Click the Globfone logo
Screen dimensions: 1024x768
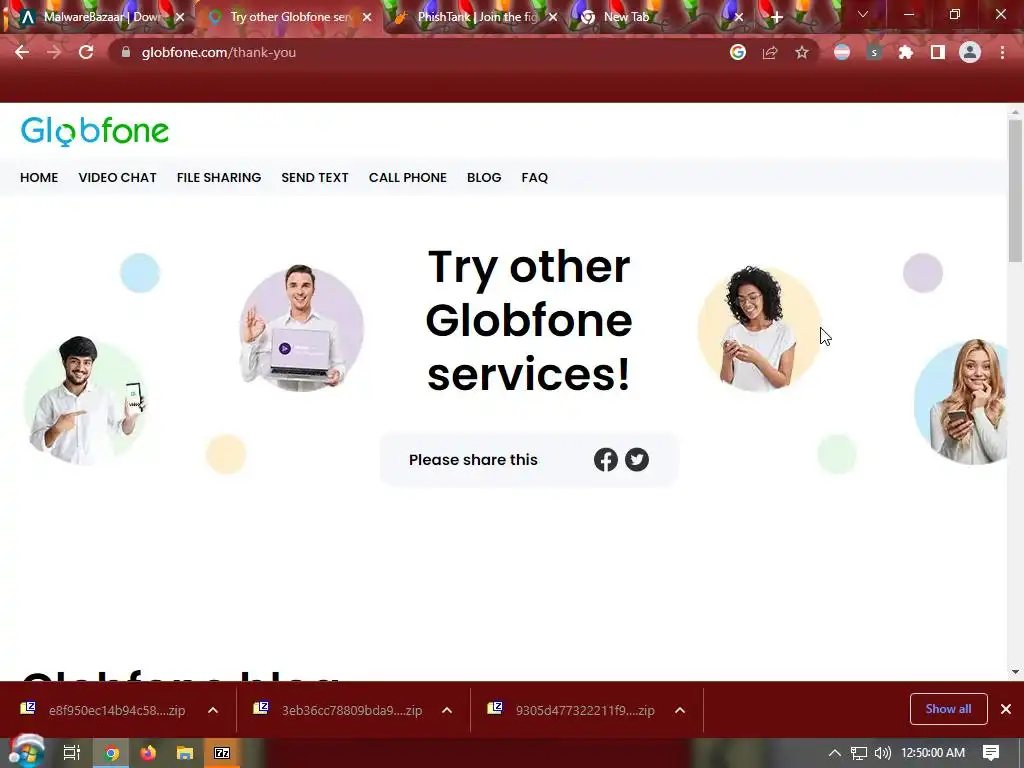point(95,131)
